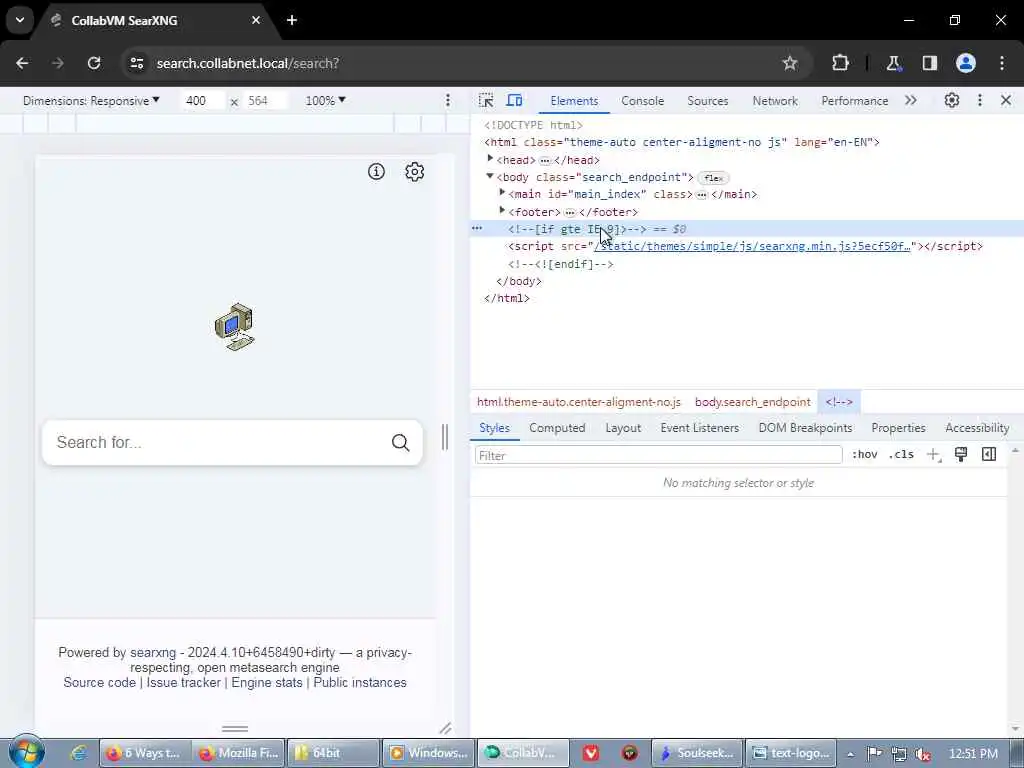1024x768 pixels.
Task: Toggle the computed styles sidebar icon
Action: point(989,455)
